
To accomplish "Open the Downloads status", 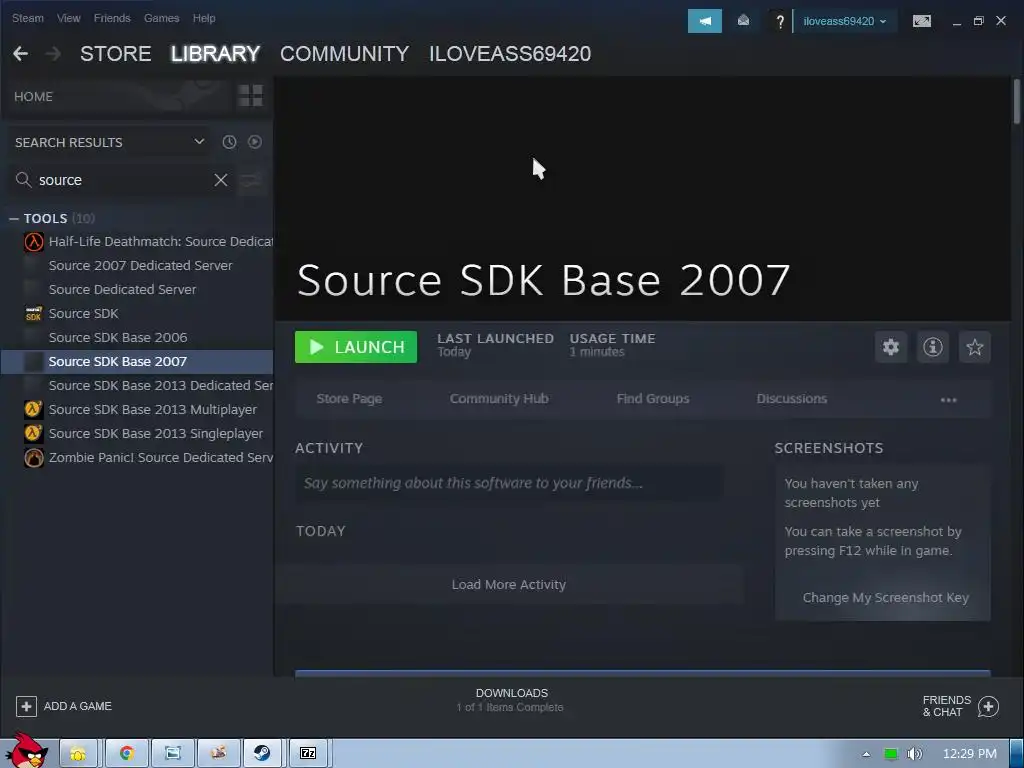I will [511, 699].
